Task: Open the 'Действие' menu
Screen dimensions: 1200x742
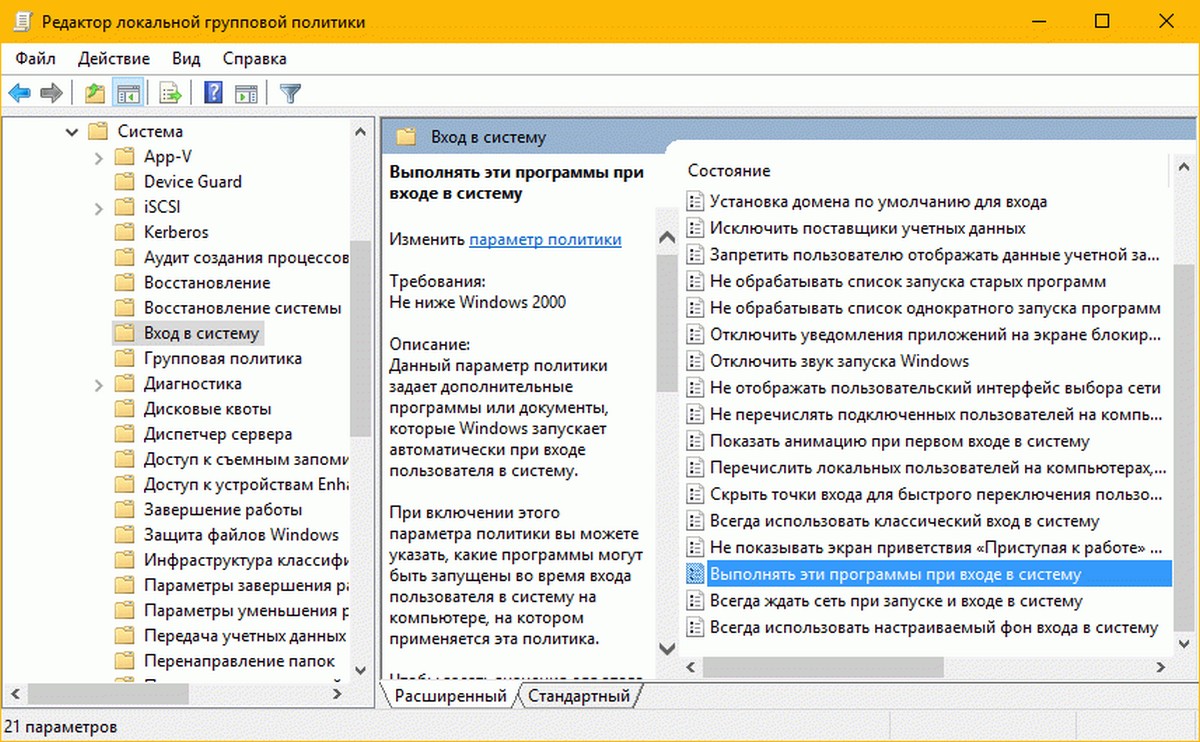Action: 114,58
